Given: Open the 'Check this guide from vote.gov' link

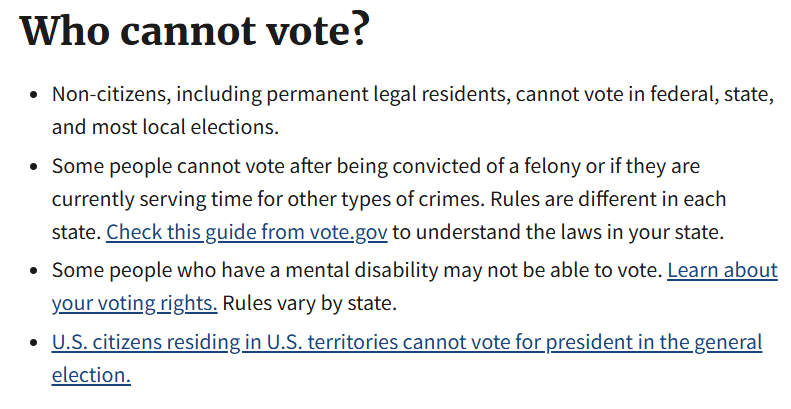Looking at the screenshot, I should [247, 232].
